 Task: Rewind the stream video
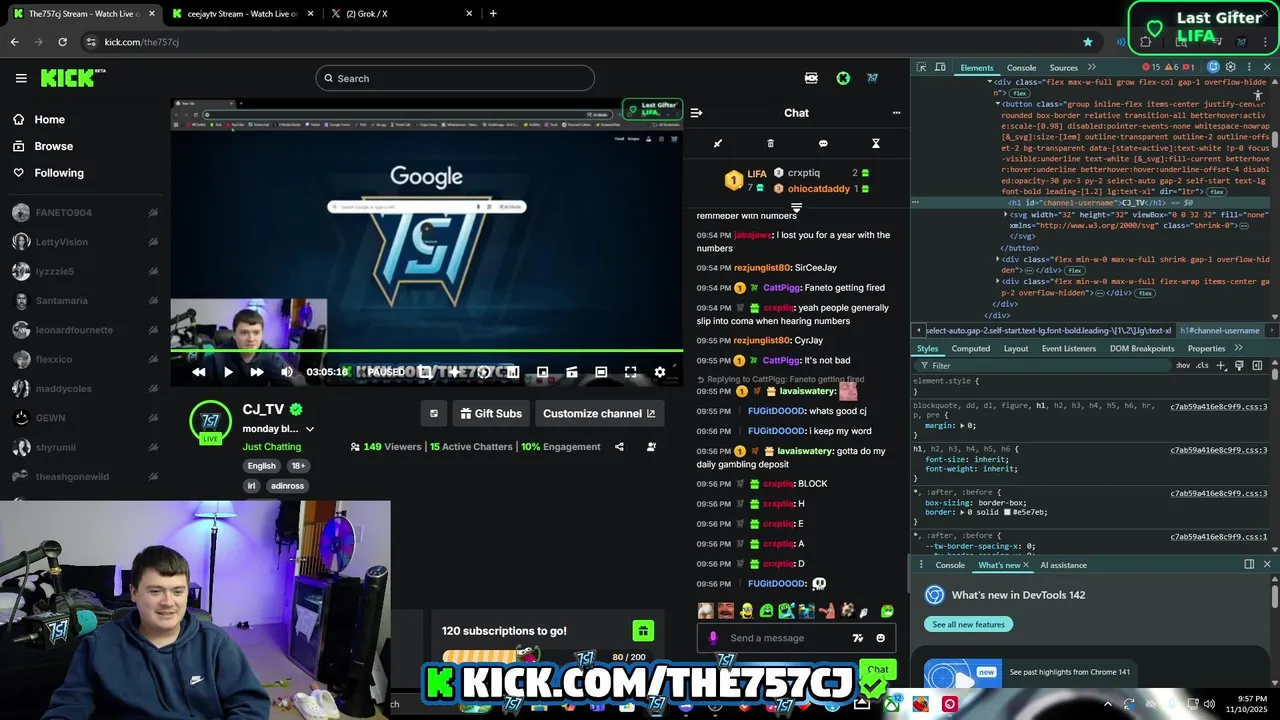click(198, 372)
